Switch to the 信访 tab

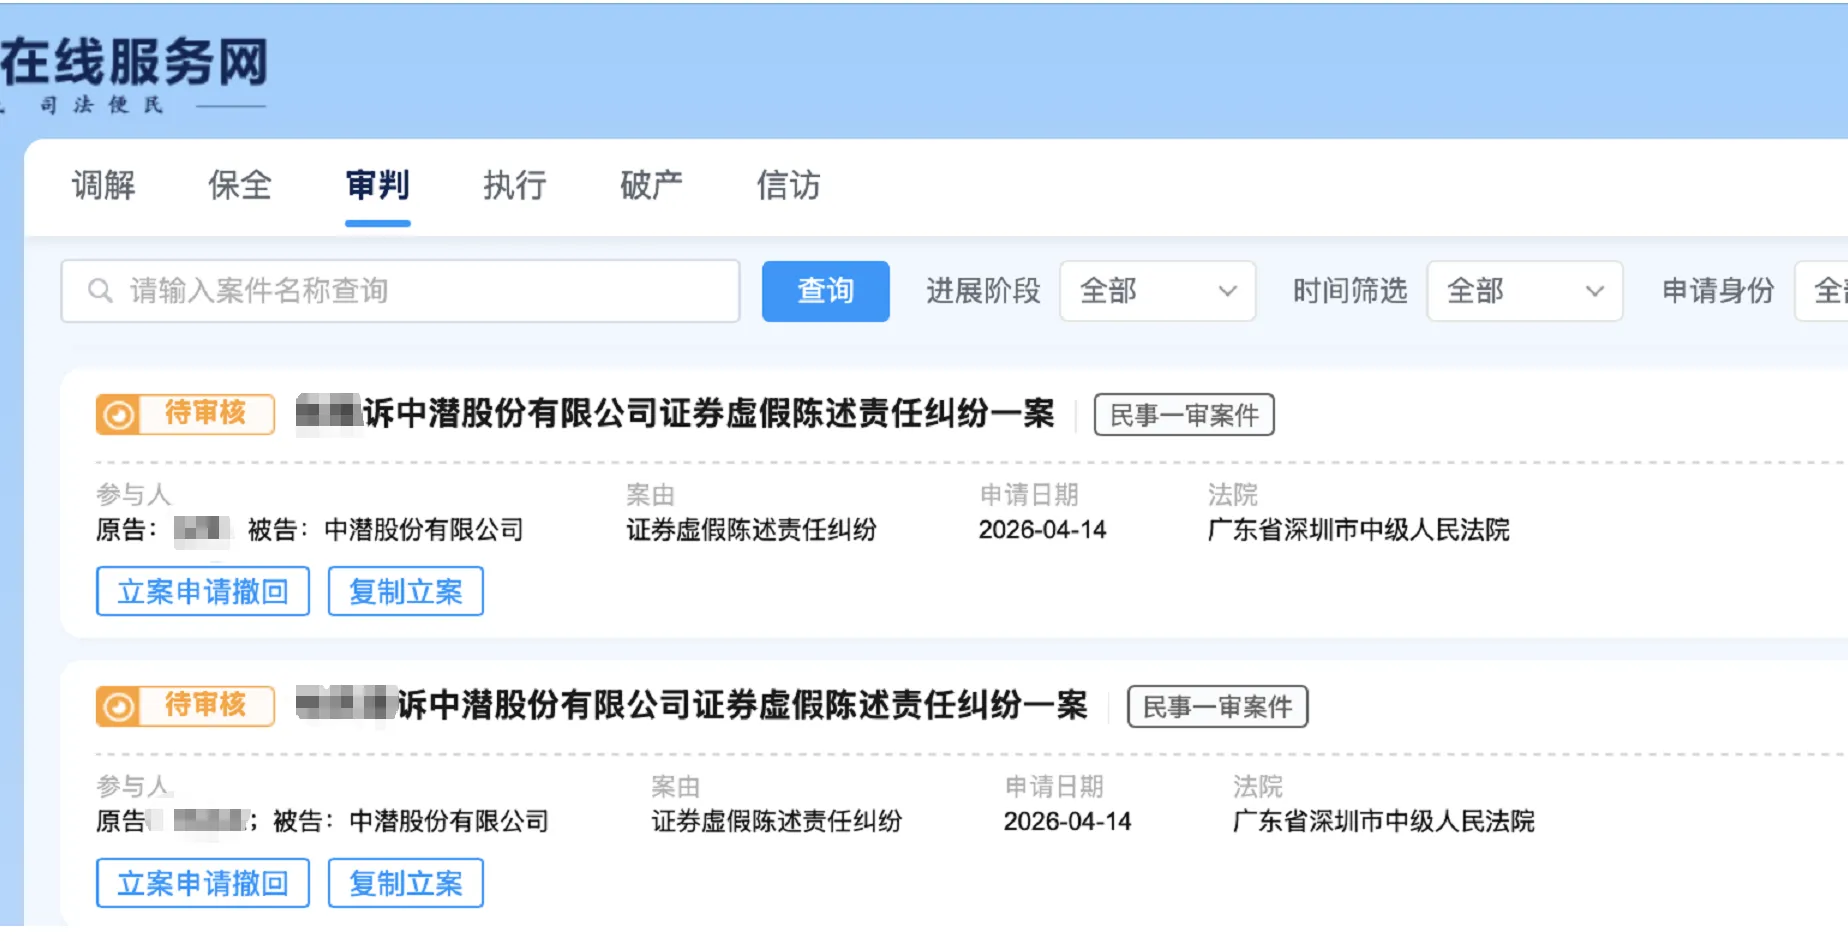[x=788, y=185]
